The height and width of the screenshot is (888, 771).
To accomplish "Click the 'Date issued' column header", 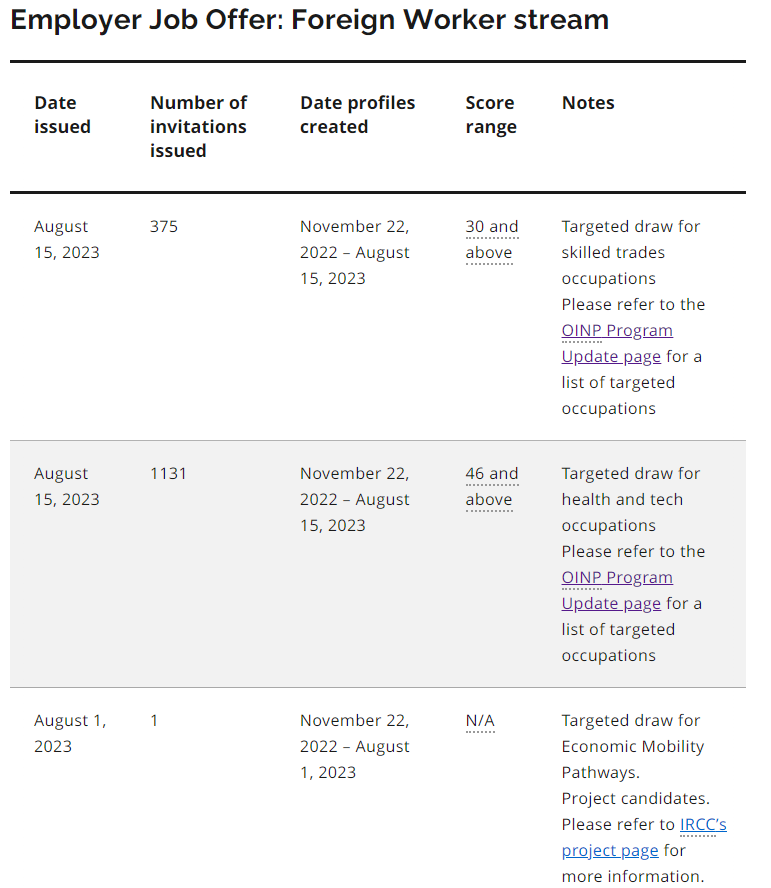I will [62, 114].
